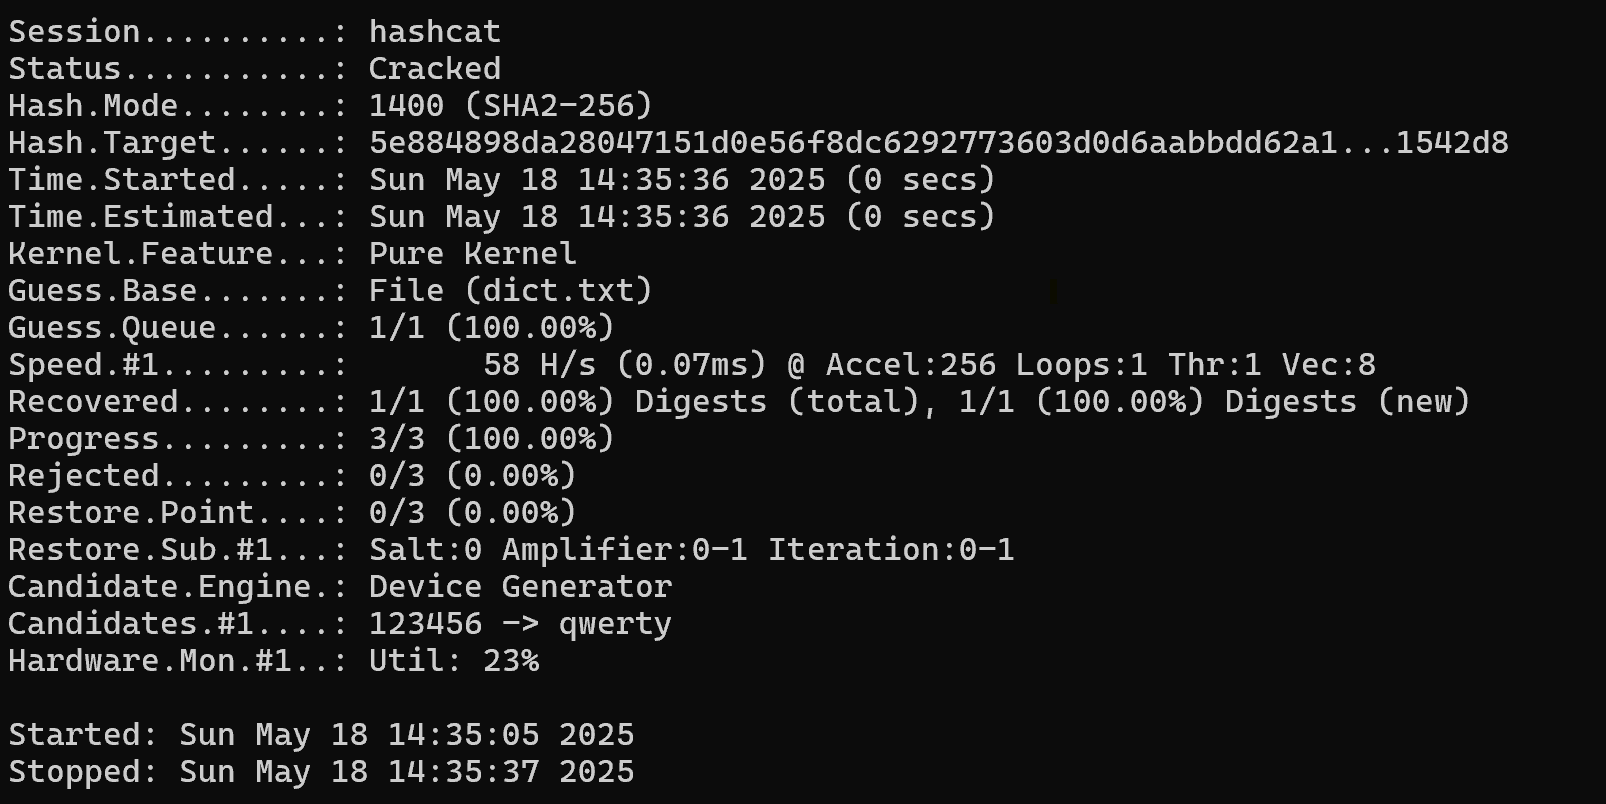This screenshot has height=804, width=1606.
Task: Click 'Amplifier:0-1' in Restore.Sub line
Action: tap(624, 550)
